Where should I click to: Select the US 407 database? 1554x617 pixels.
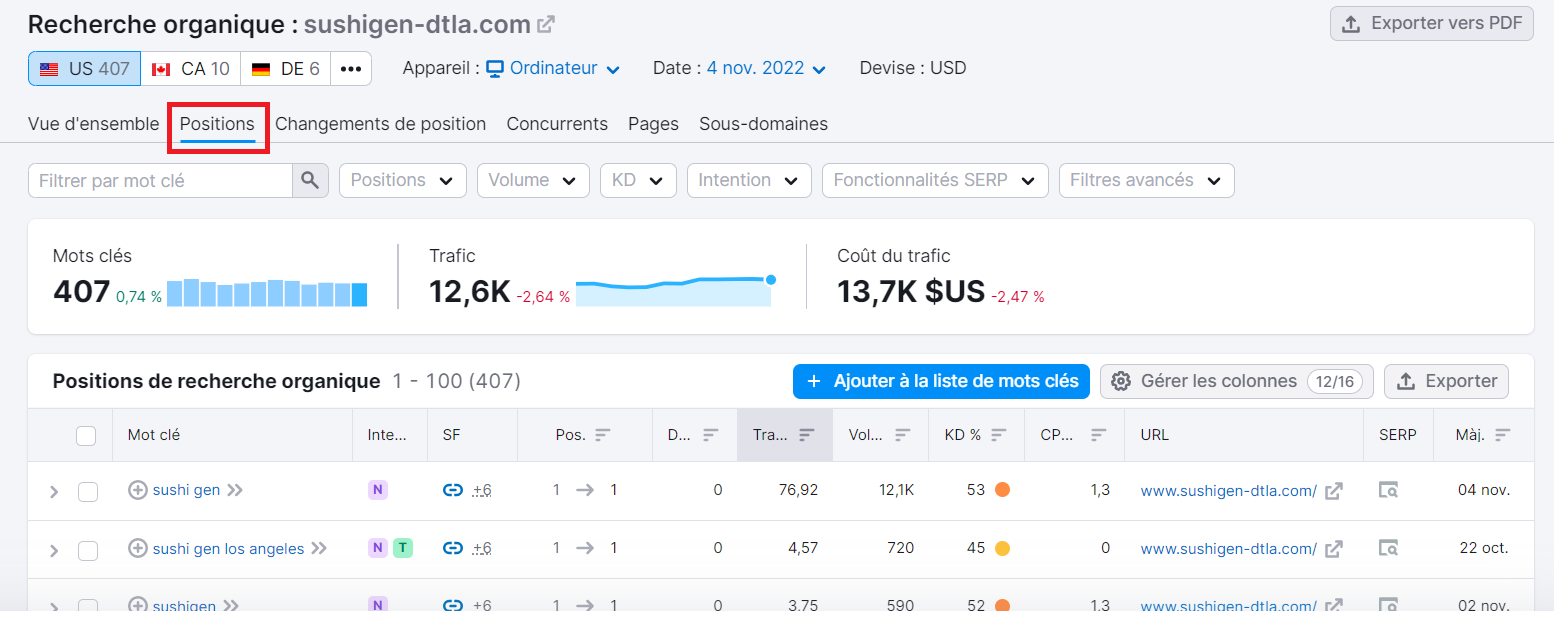pyautogui.click(x=84, y=69)
